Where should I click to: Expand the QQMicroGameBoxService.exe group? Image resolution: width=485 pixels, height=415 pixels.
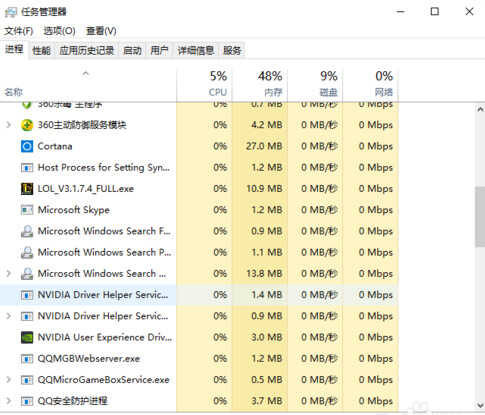pos(9,380)
